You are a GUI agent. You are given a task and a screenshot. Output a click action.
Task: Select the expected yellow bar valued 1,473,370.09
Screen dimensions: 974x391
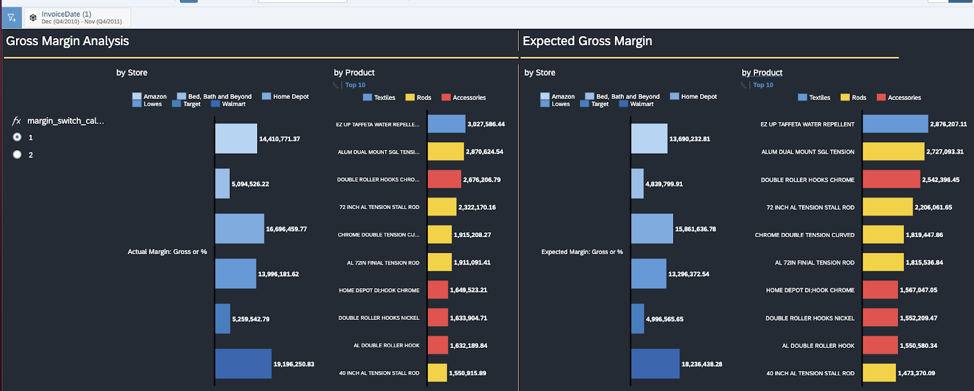[x=880, y=373]
